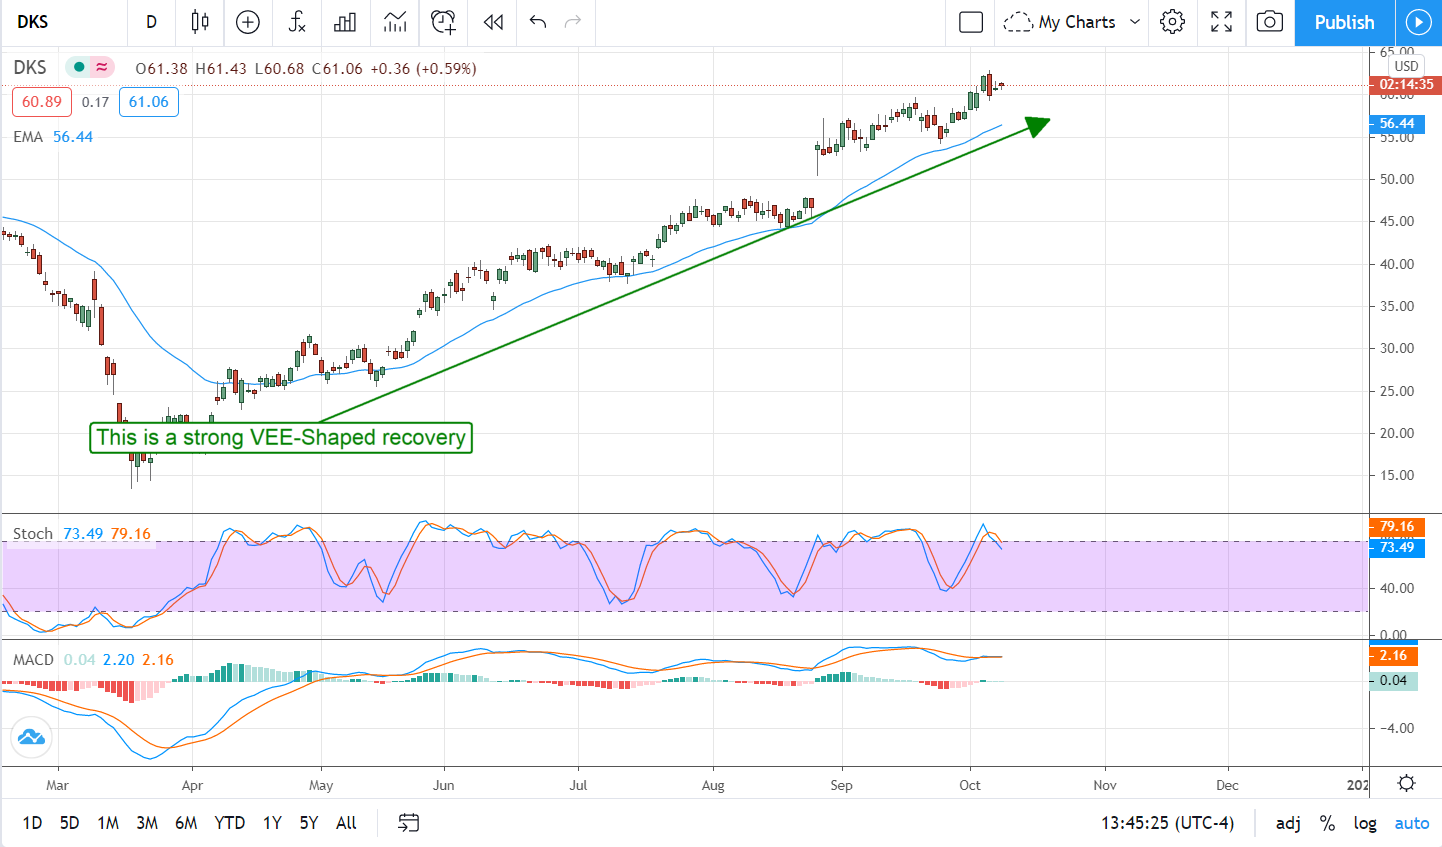Click the blue Publish button
The image size is (1442, 847).
click(x=1344, y=22)
